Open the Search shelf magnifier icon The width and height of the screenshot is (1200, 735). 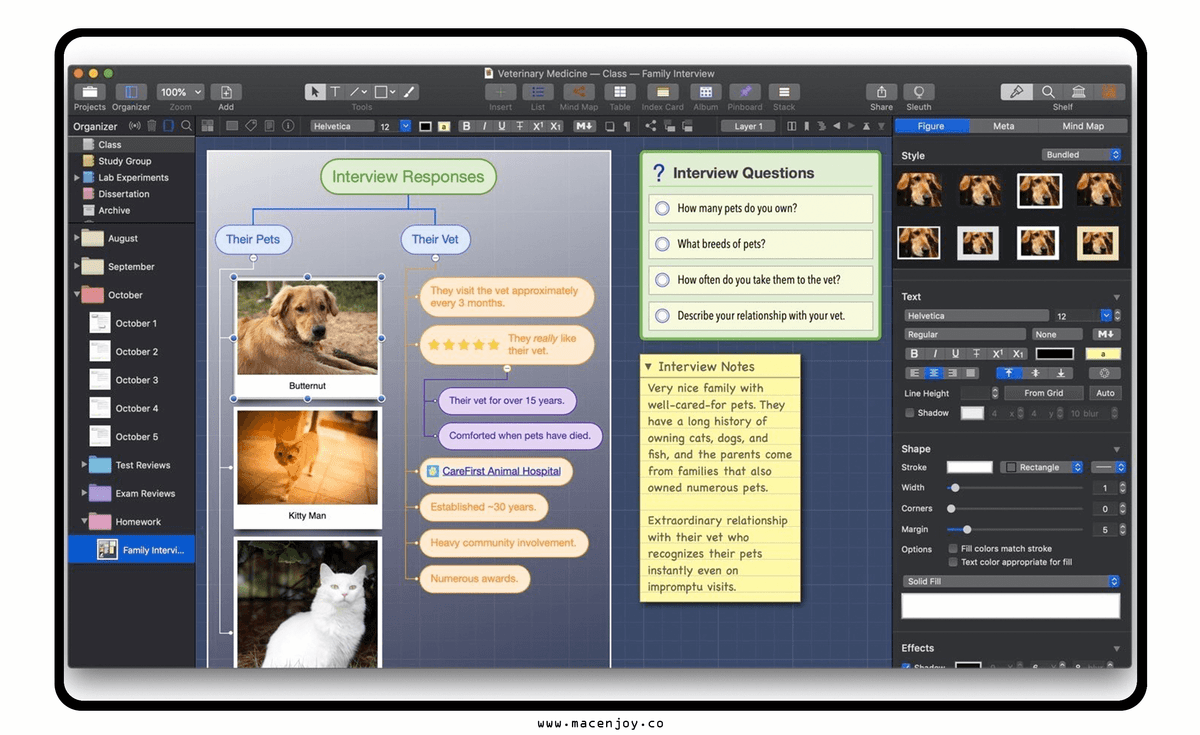point(1048,92)
